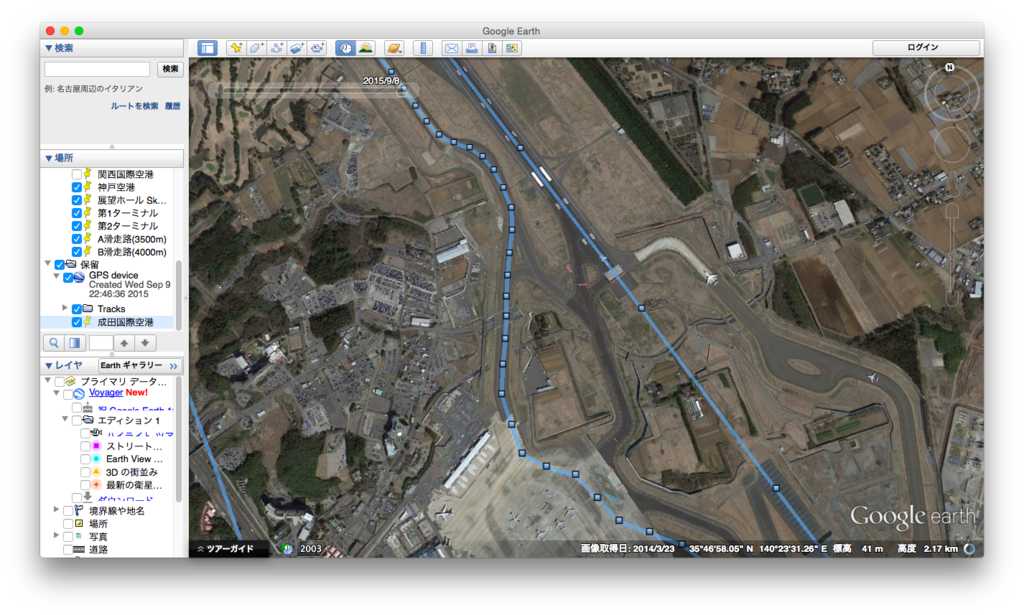The height and width of the screenshot is (615, 1024).
Task: Uncheck B滑走路(4000m) checkbox
Action: coord(77,252)
